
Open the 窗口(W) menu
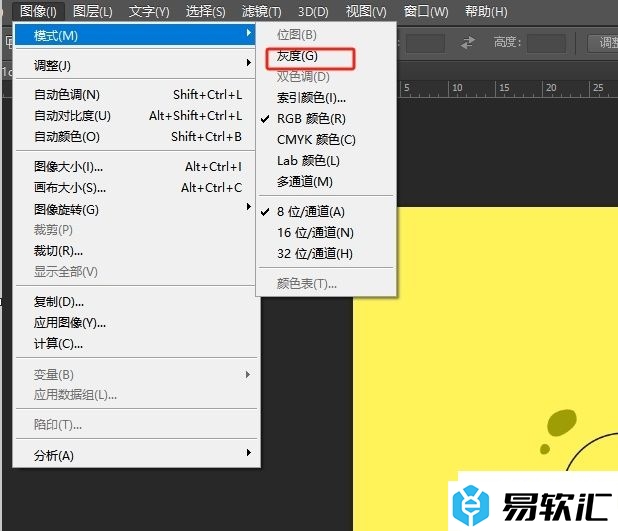(426, 11)
